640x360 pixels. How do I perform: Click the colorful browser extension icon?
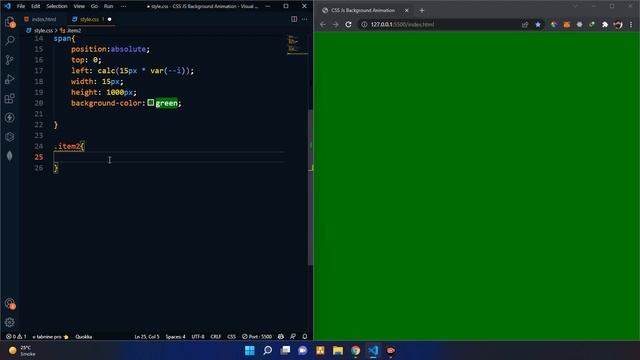click(553, 24)
